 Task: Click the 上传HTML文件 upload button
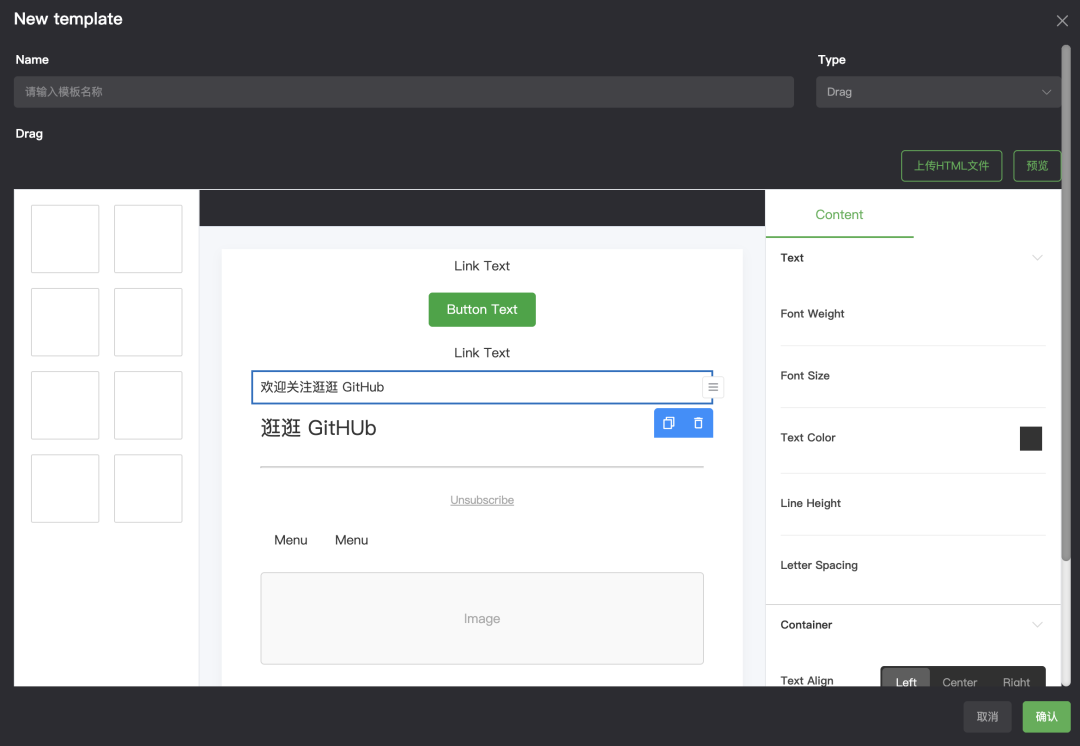(951, 165)
